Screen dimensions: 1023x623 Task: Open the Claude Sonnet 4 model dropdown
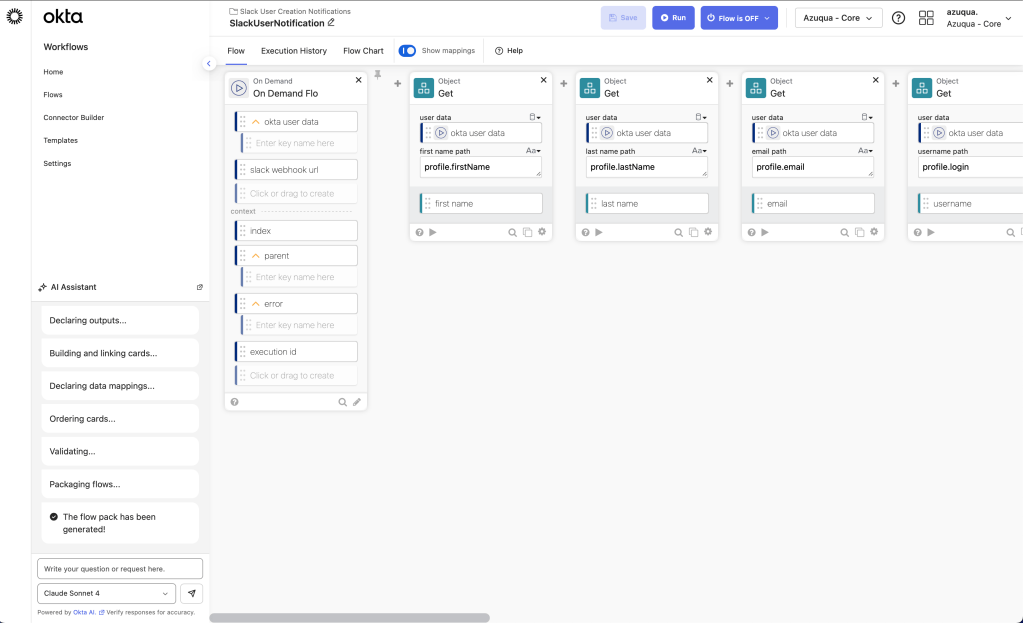(105, 592)
